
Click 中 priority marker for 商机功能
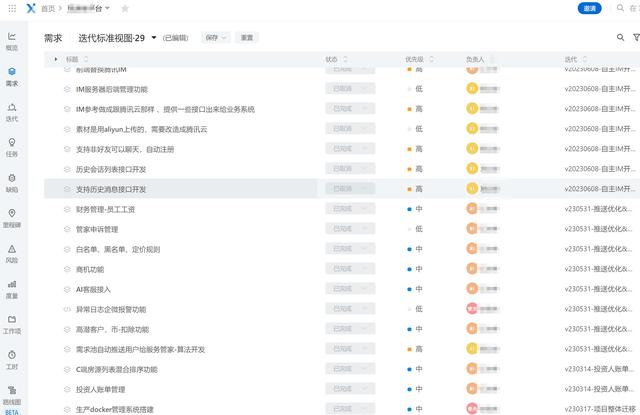415,269
